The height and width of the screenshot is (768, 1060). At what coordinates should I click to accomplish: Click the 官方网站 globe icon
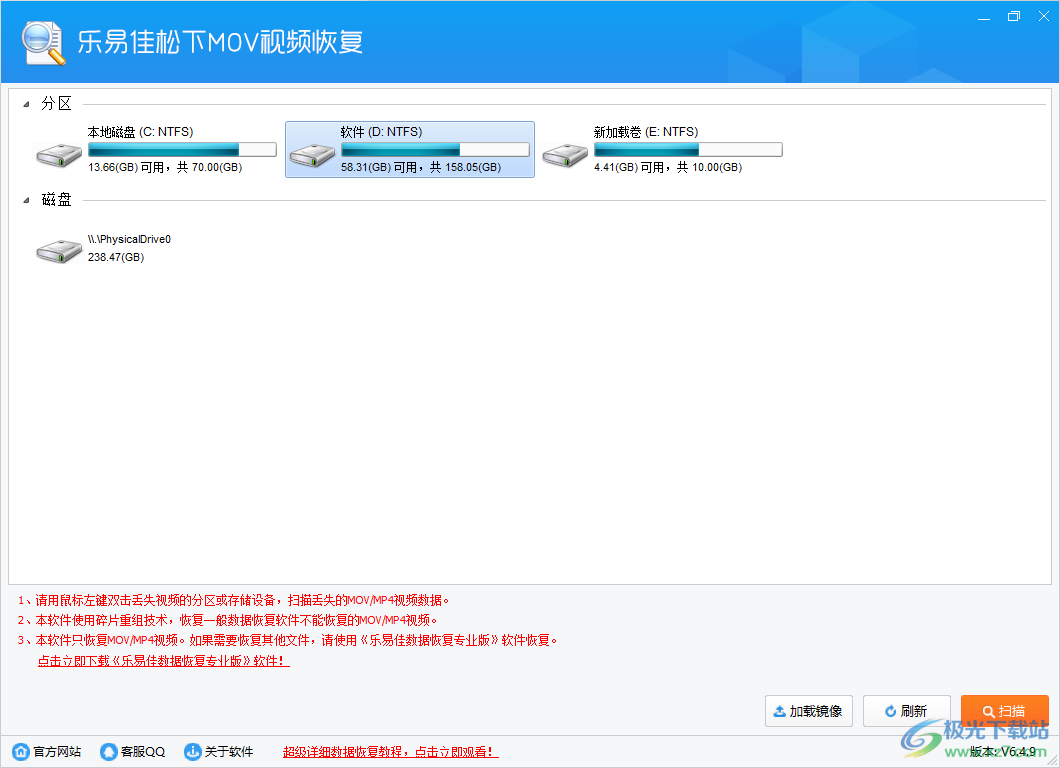point(22,751)
